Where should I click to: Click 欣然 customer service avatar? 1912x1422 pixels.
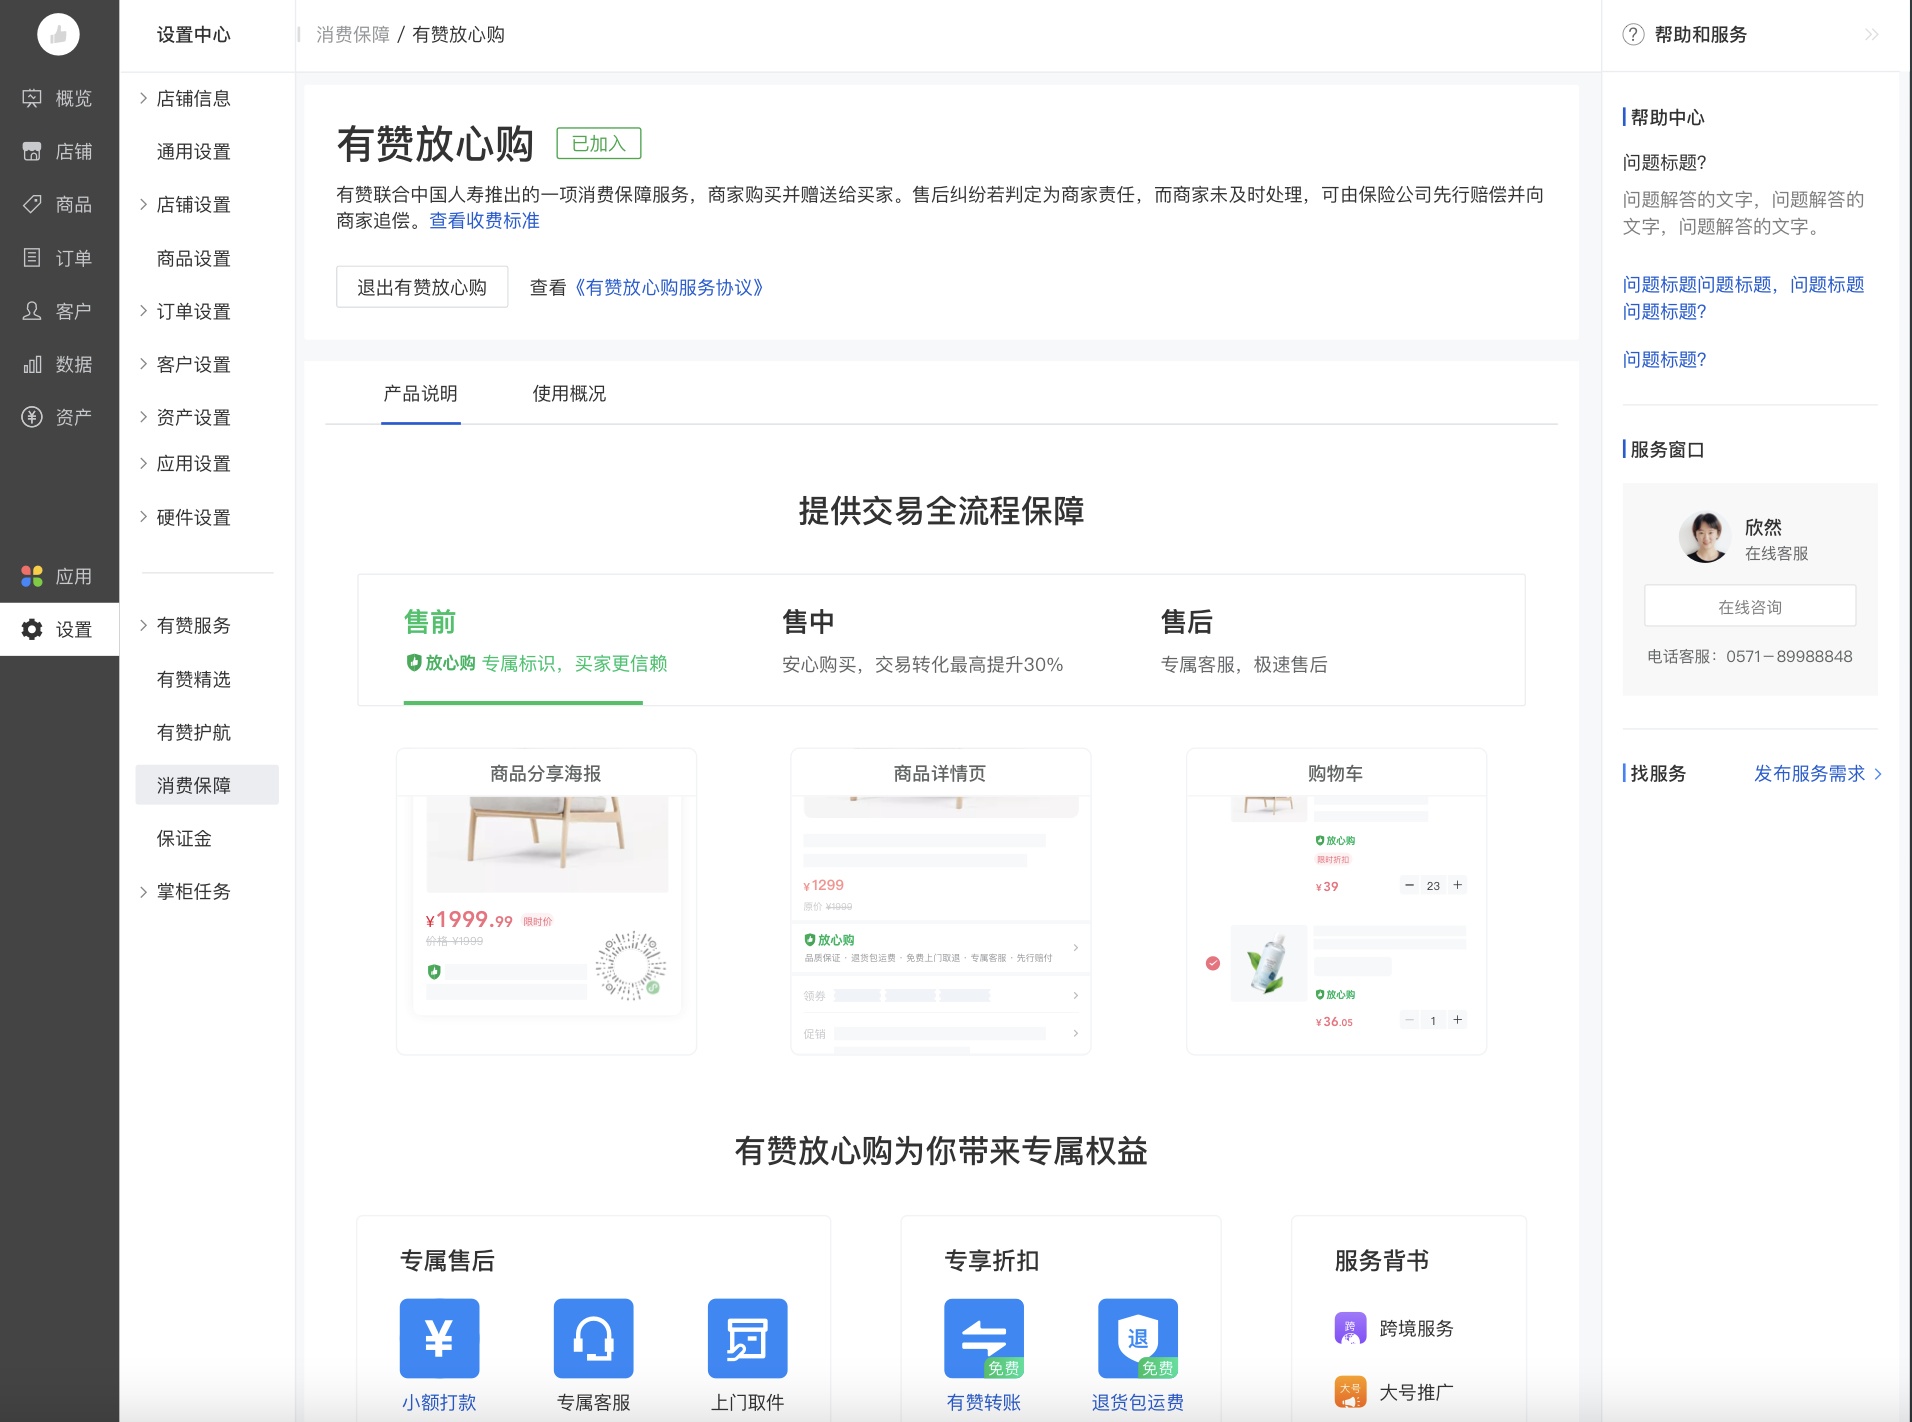[1705, 538]
